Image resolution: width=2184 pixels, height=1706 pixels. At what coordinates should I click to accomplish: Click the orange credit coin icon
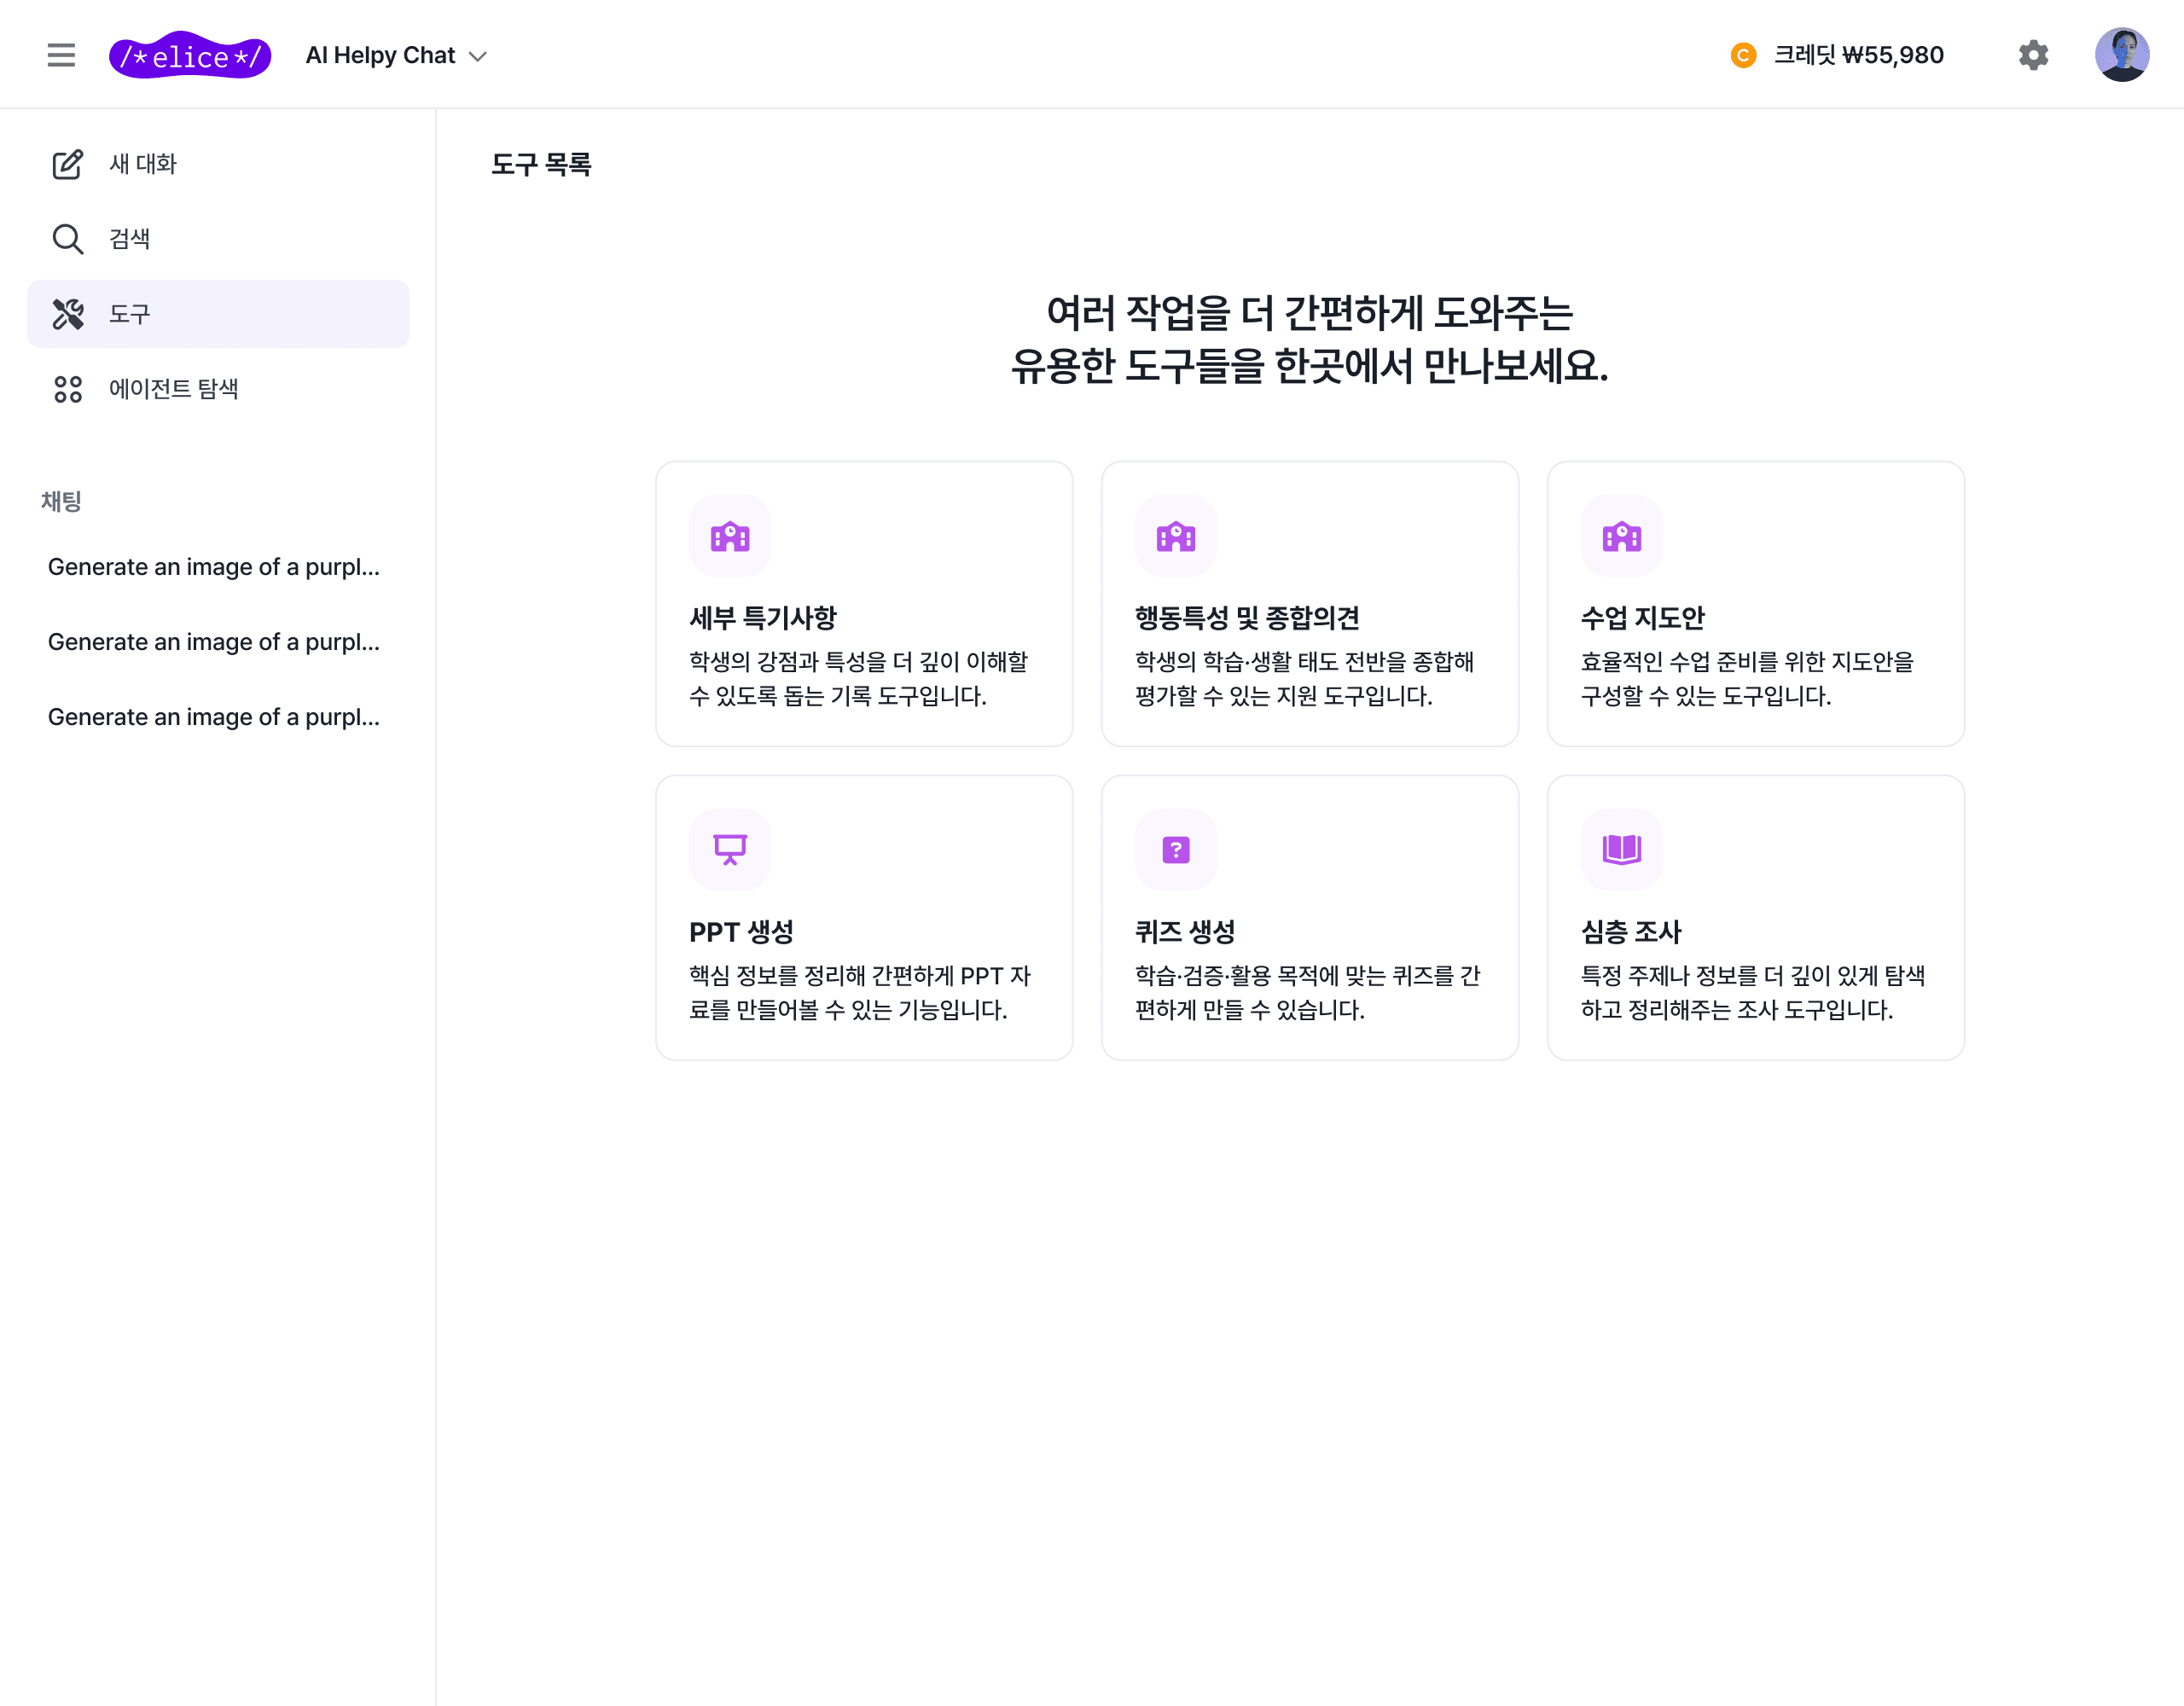click(x=1743, y=55)
